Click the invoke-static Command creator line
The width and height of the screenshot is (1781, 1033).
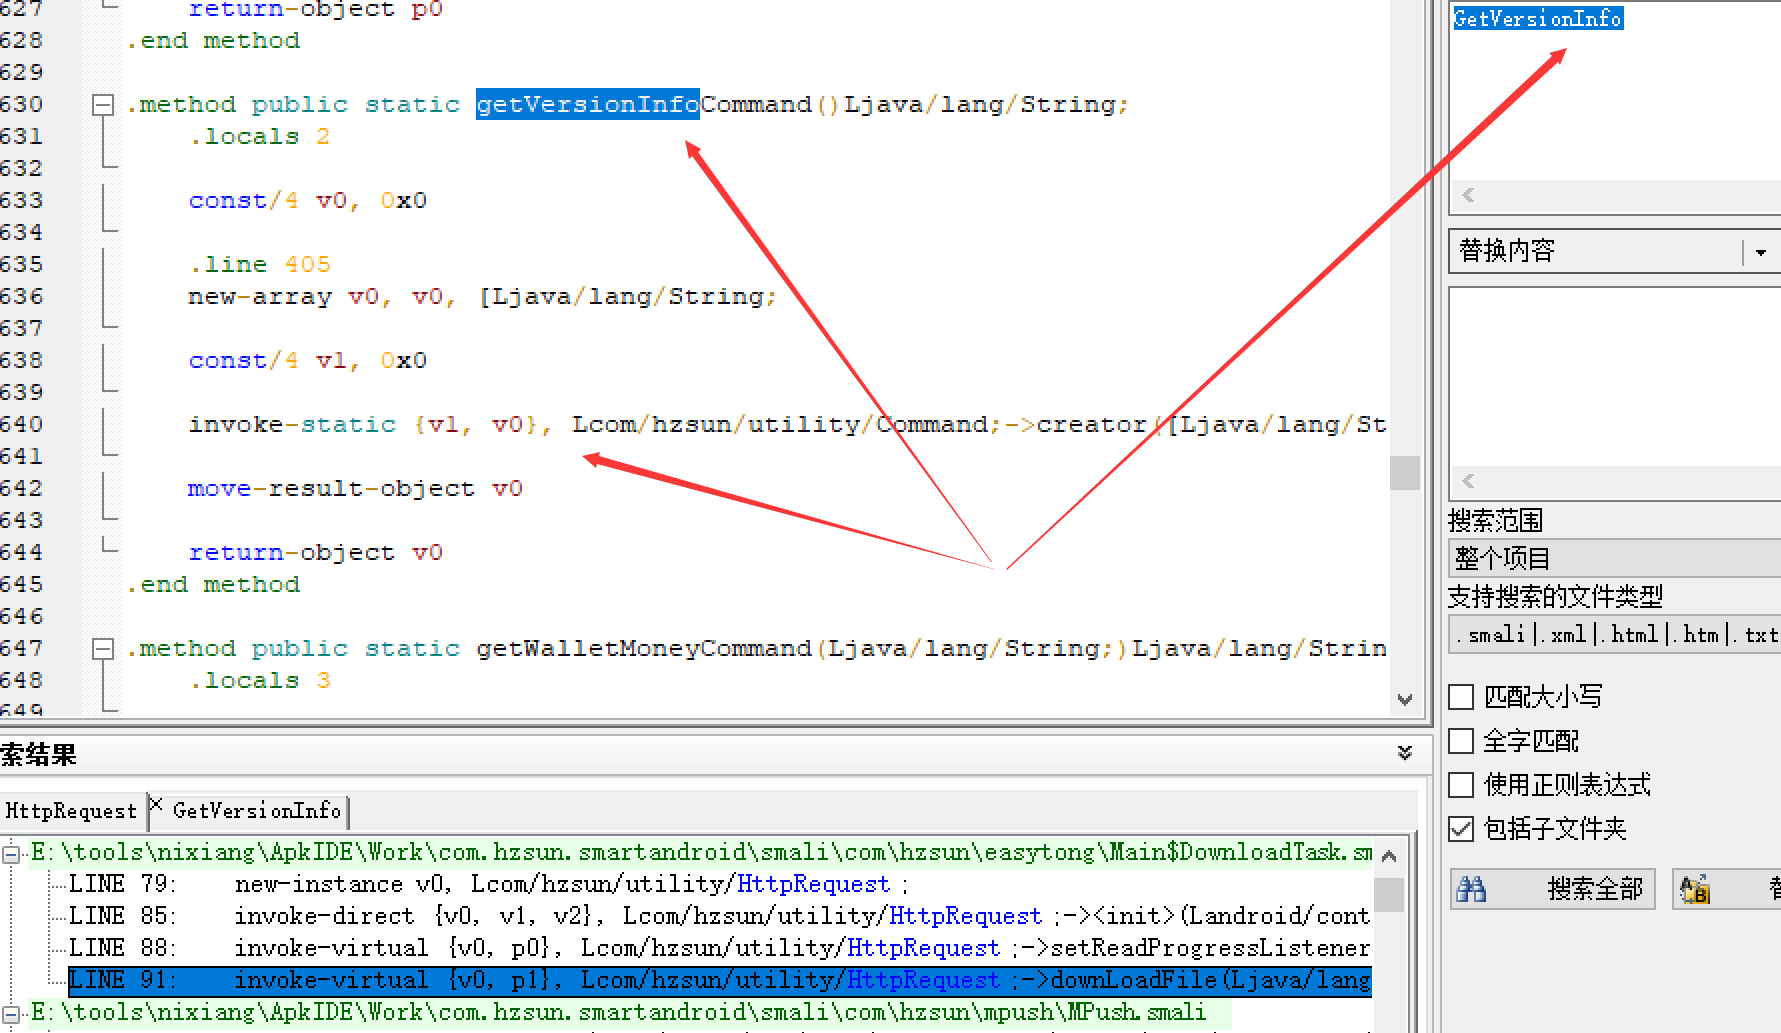pyautogui.click(x=786, y=425)
